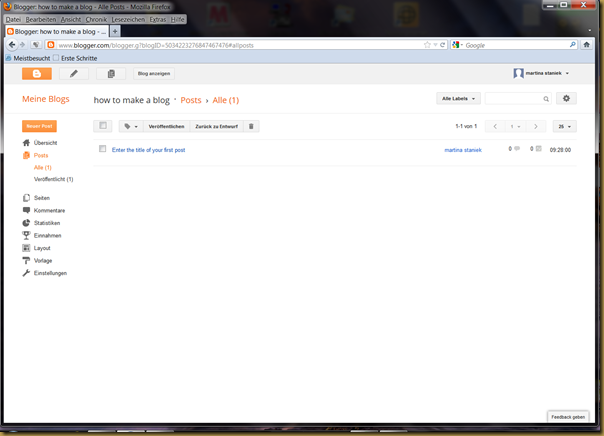The width and height of the screenshot is (604, 436).
Task: Click the Posts breadcrumb link
Action: point(191,100)
